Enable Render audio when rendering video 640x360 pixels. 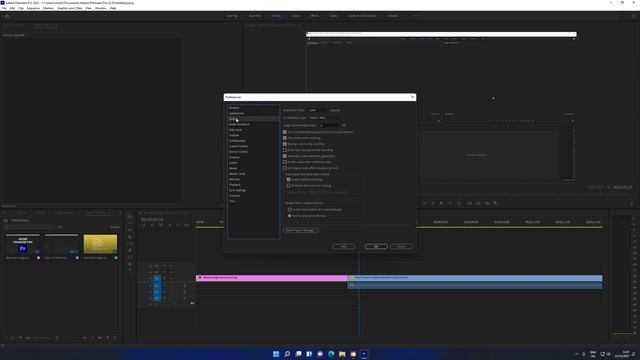click(x=285, y=162)
